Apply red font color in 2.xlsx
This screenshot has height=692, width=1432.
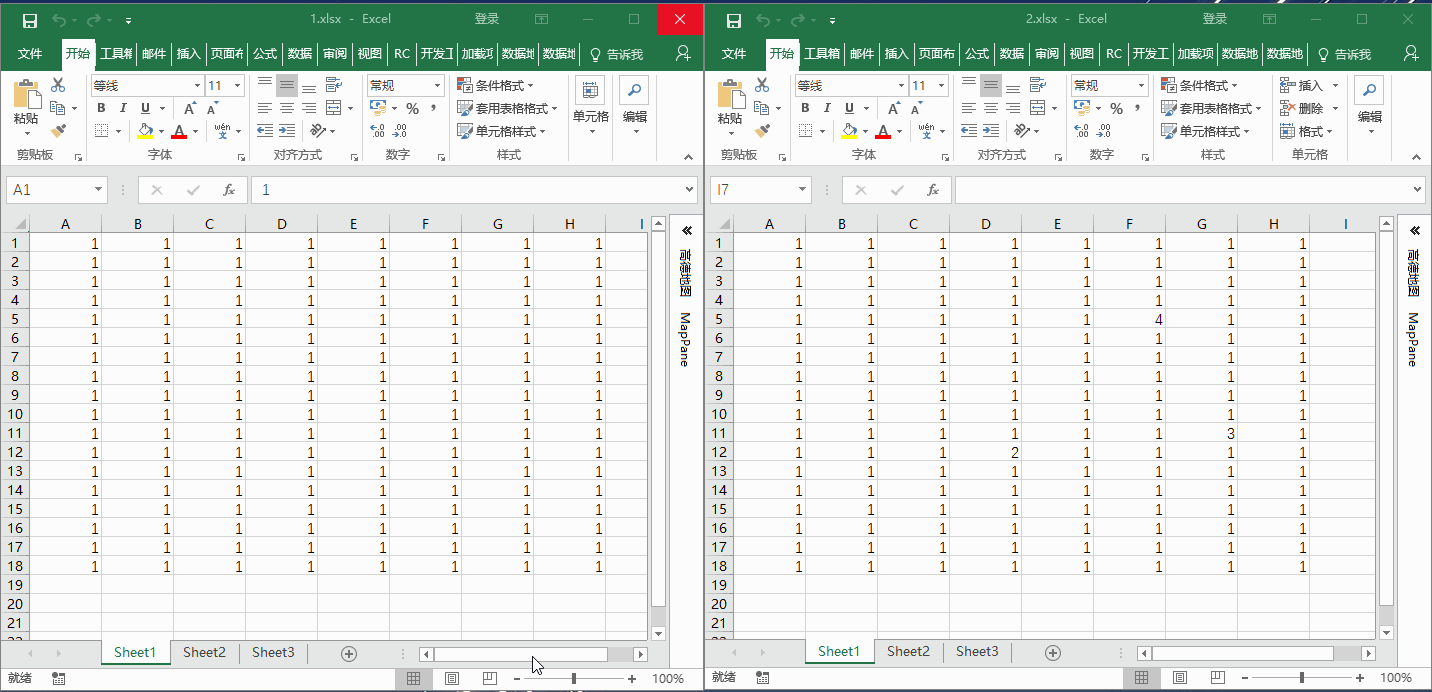click(883, 131)
